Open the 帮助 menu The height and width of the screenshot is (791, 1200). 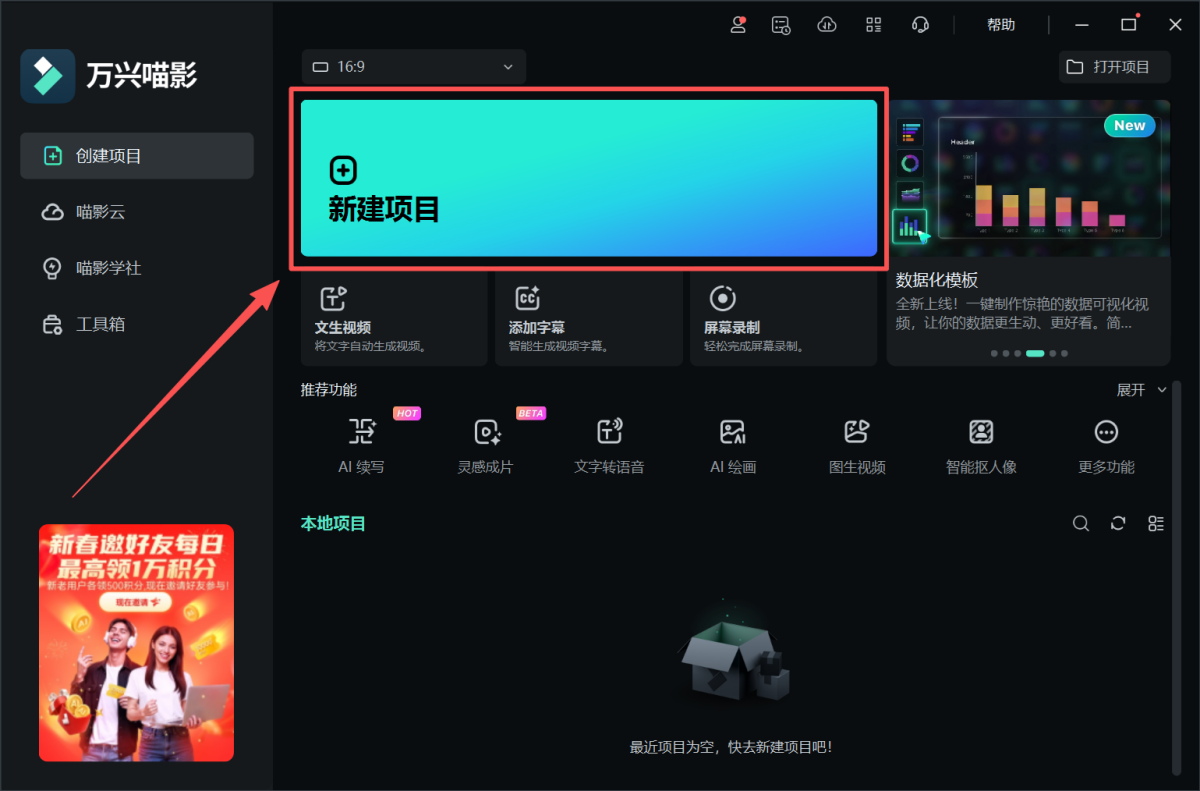[x=1001, y=25]
